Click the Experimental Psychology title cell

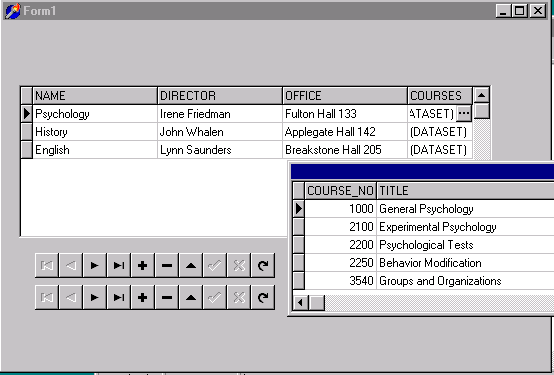coord(465,227)
